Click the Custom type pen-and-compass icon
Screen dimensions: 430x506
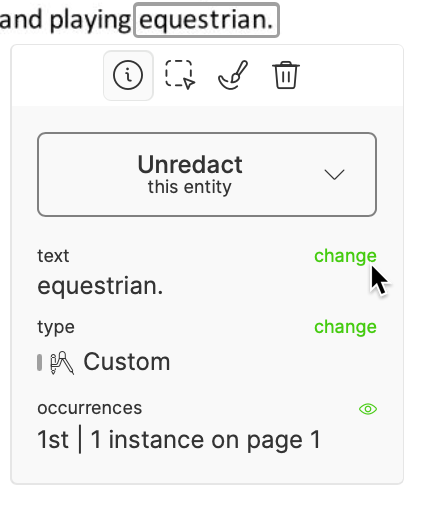coord(62,363)
